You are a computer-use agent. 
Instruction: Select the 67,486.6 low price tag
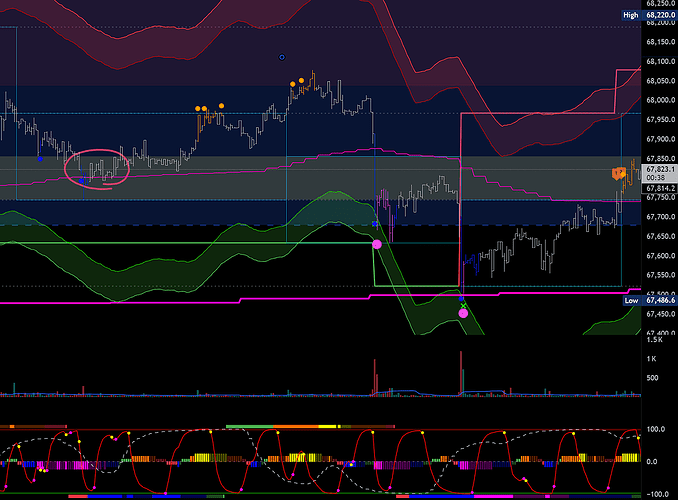pyautogui.click(x=659, y=300)
